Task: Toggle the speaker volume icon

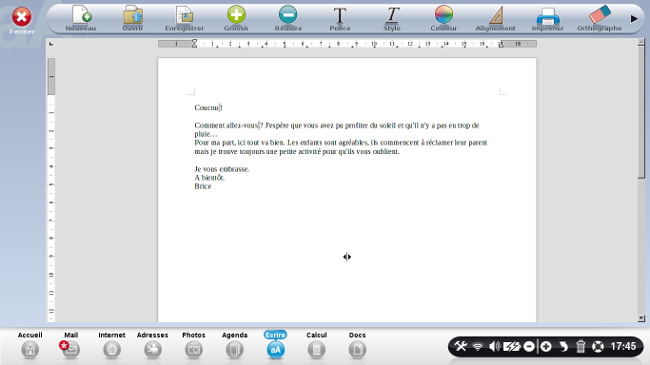Action: click(x=494, y=346)
